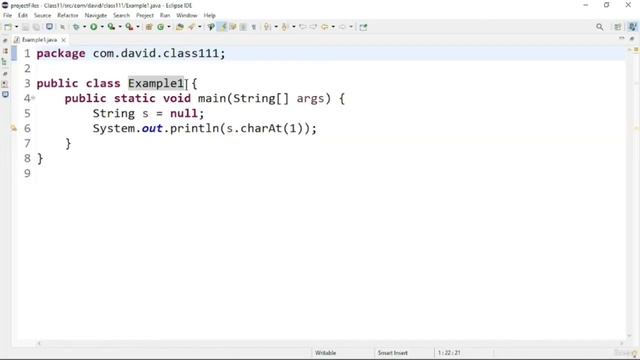Expand the Debug dropdown arrow

point(84,27)
